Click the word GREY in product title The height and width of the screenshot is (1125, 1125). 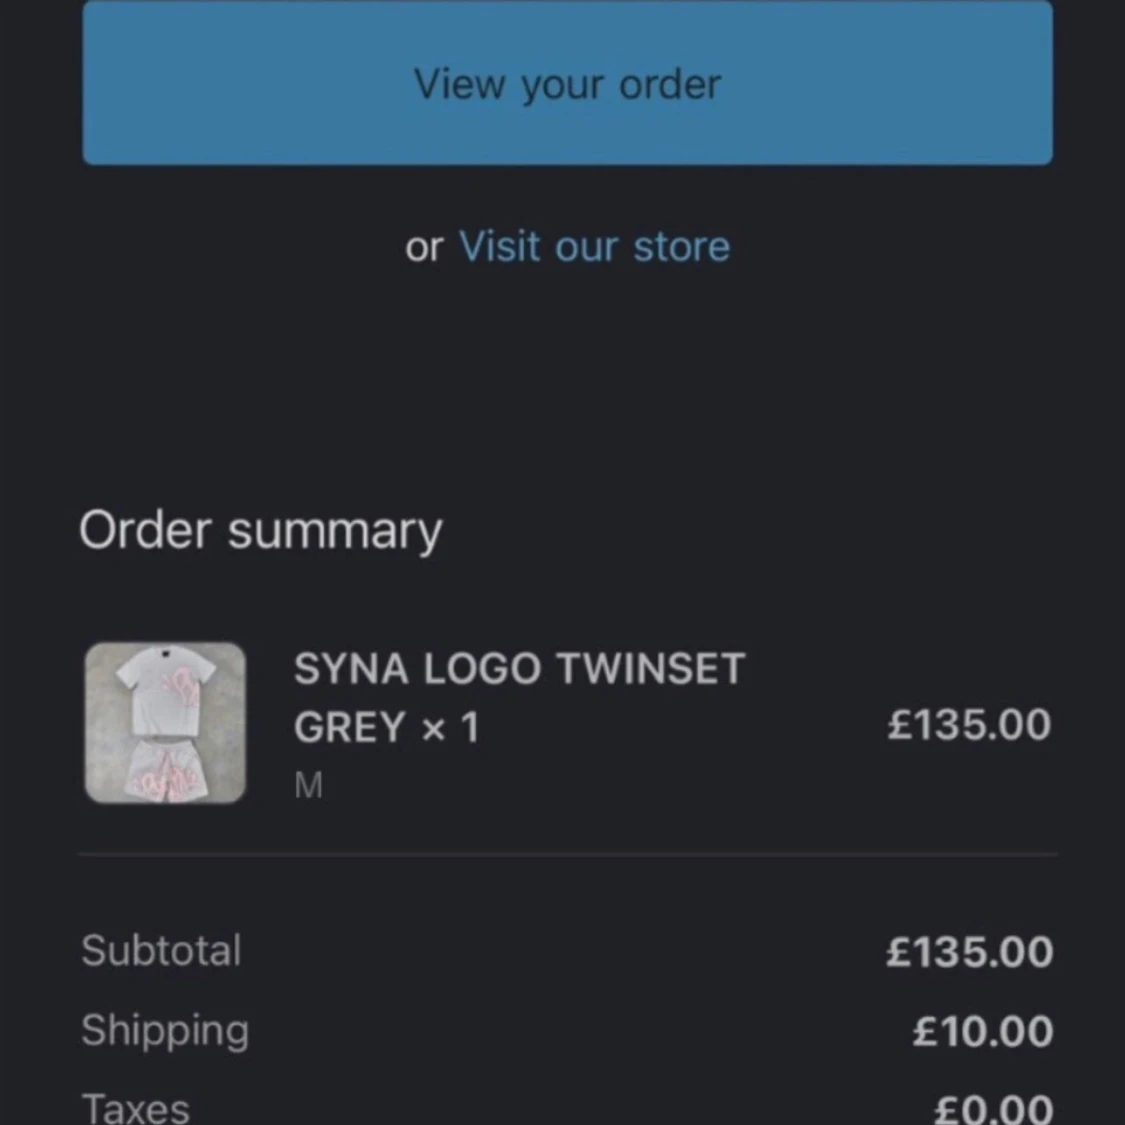(349, 728)
